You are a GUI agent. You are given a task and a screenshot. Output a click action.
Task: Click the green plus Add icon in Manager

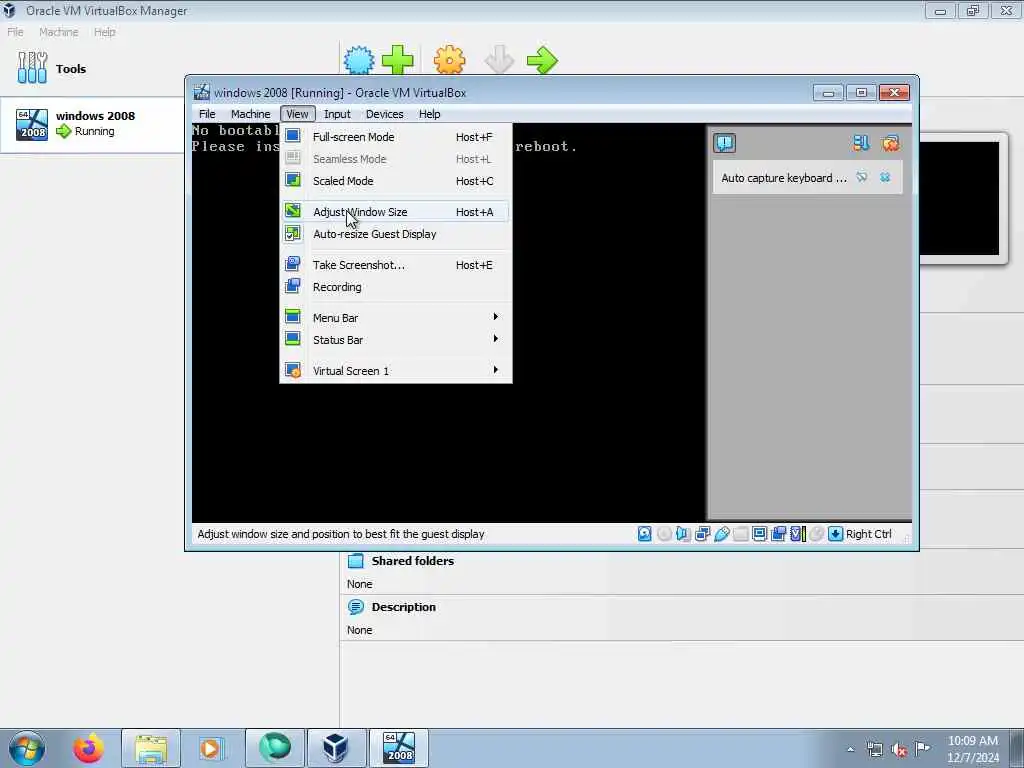point(398,61)
